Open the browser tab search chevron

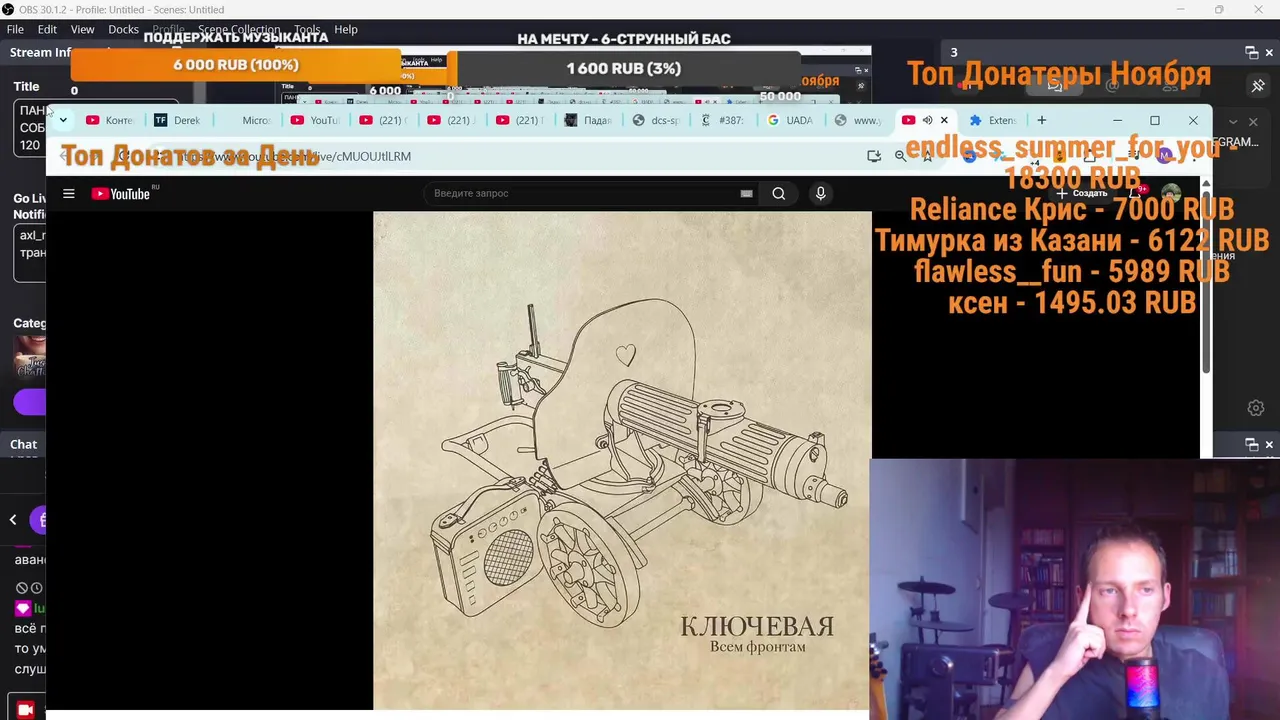pos(63,120)
